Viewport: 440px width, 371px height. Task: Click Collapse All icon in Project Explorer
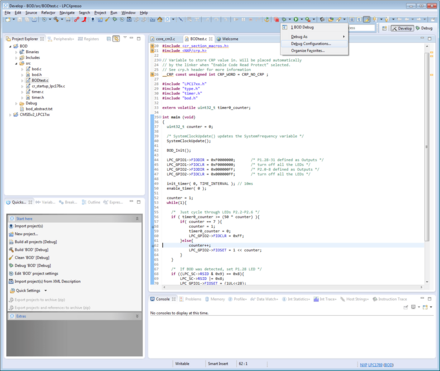109,39
